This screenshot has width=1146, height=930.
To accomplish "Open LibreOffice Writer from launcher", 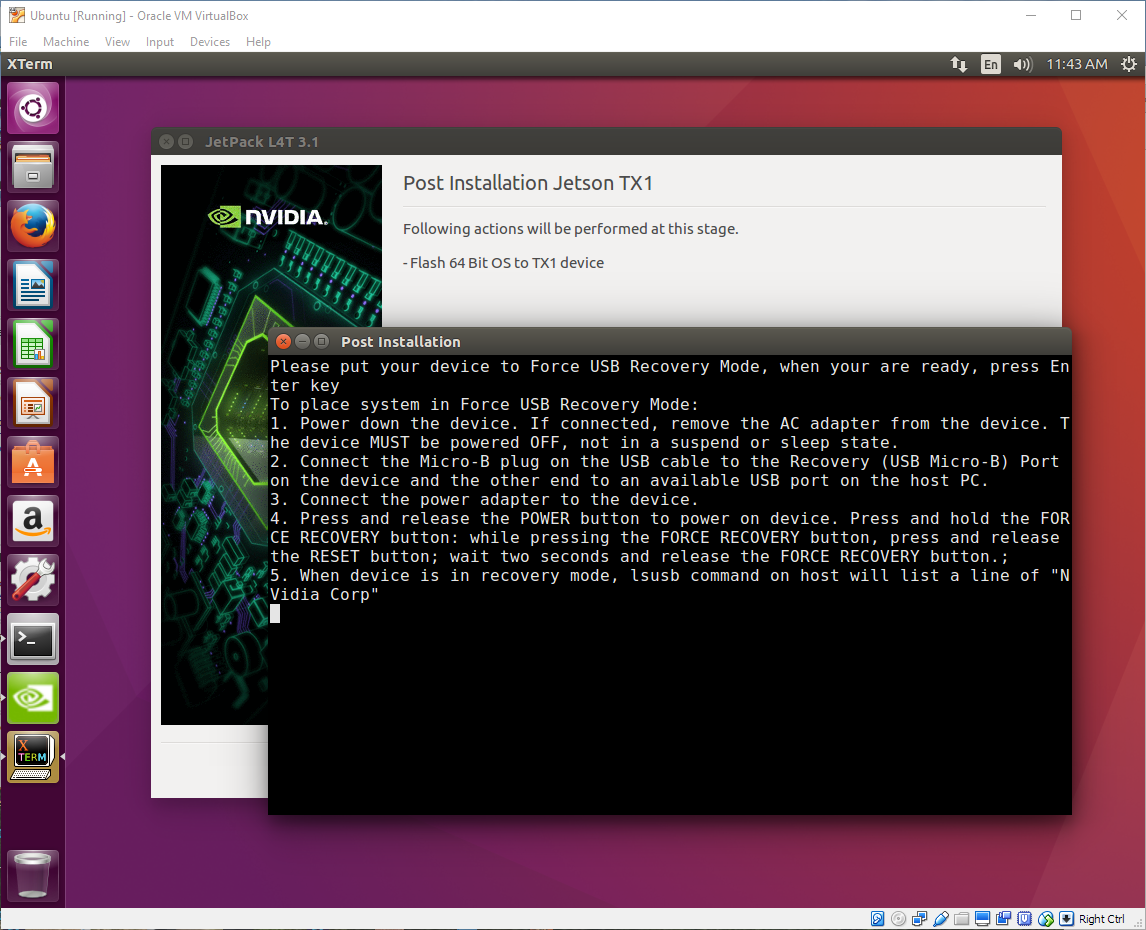I will 33,285.
